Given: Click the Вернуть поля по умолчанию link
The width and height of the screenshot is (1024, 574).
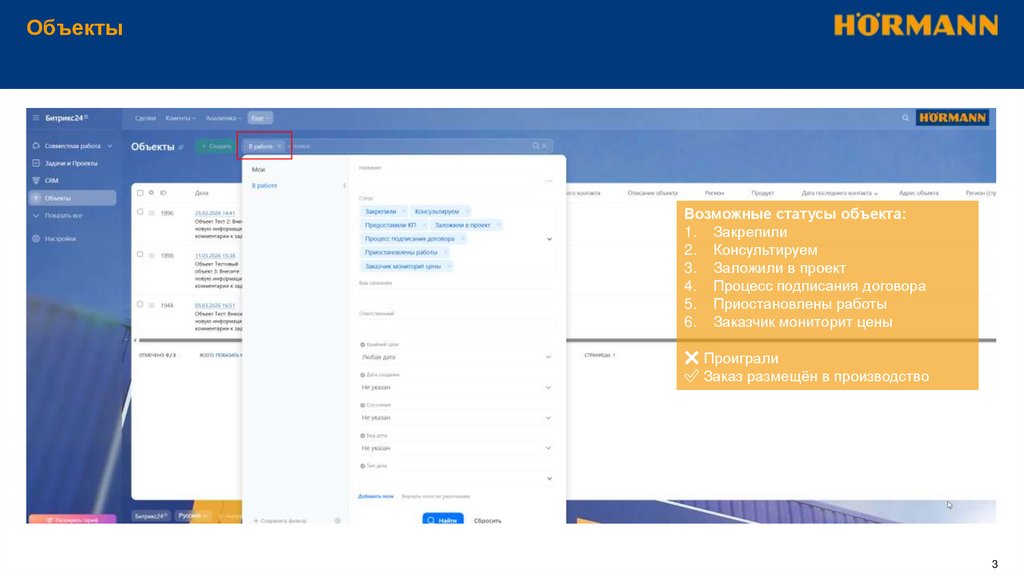Looking at the screenshot, I should 436,496.
